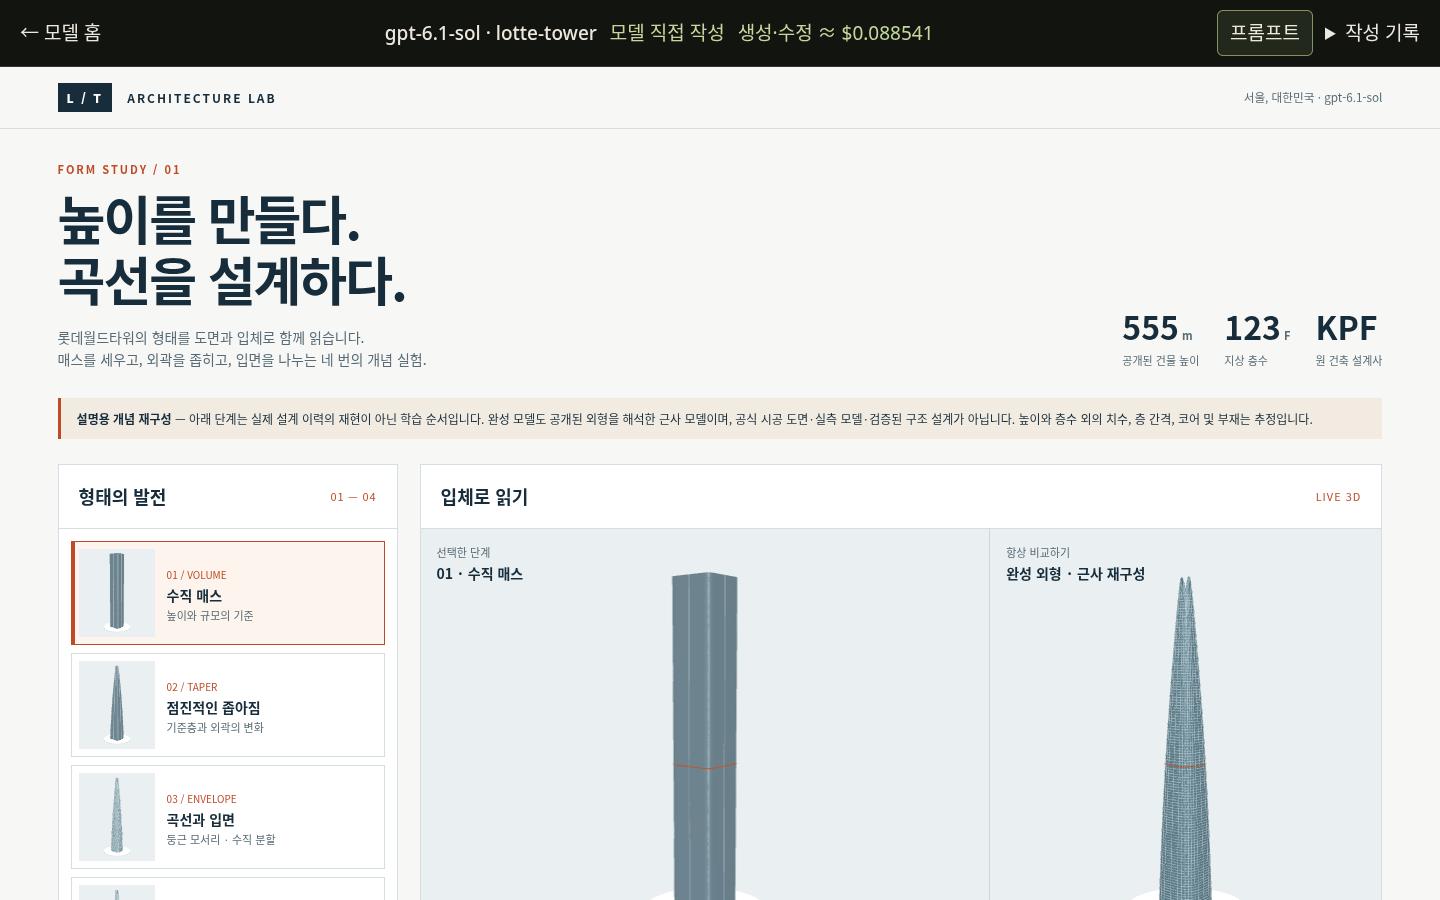Select the 01 / VOLUME 수직 매스 step
This screenshot has width=1440, height=900.
coord(228,593)
